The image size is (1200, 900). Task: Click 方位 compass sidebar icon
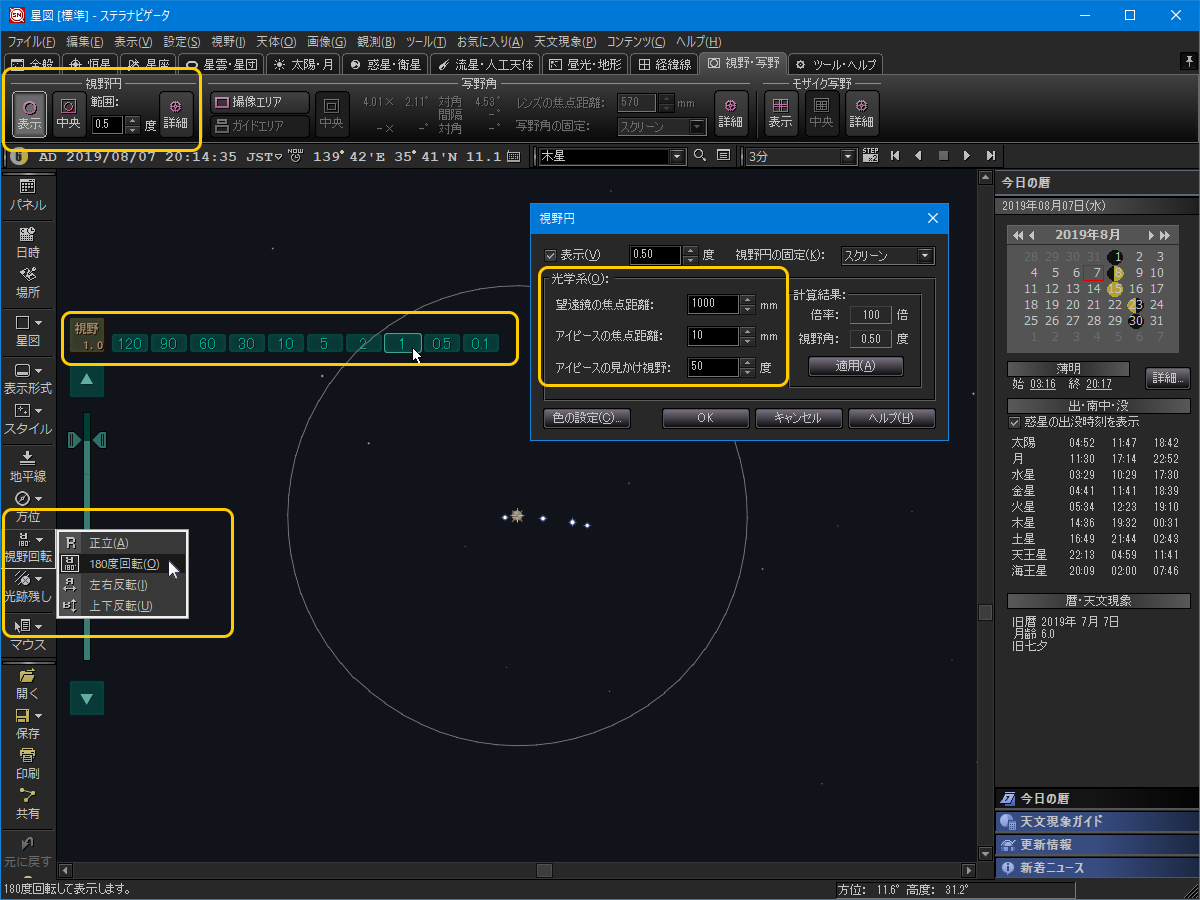27,507
